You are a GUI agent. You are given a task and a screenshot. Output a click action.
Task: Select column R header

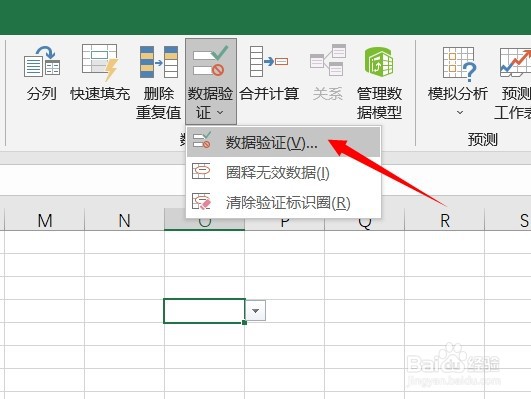point(445,220)
